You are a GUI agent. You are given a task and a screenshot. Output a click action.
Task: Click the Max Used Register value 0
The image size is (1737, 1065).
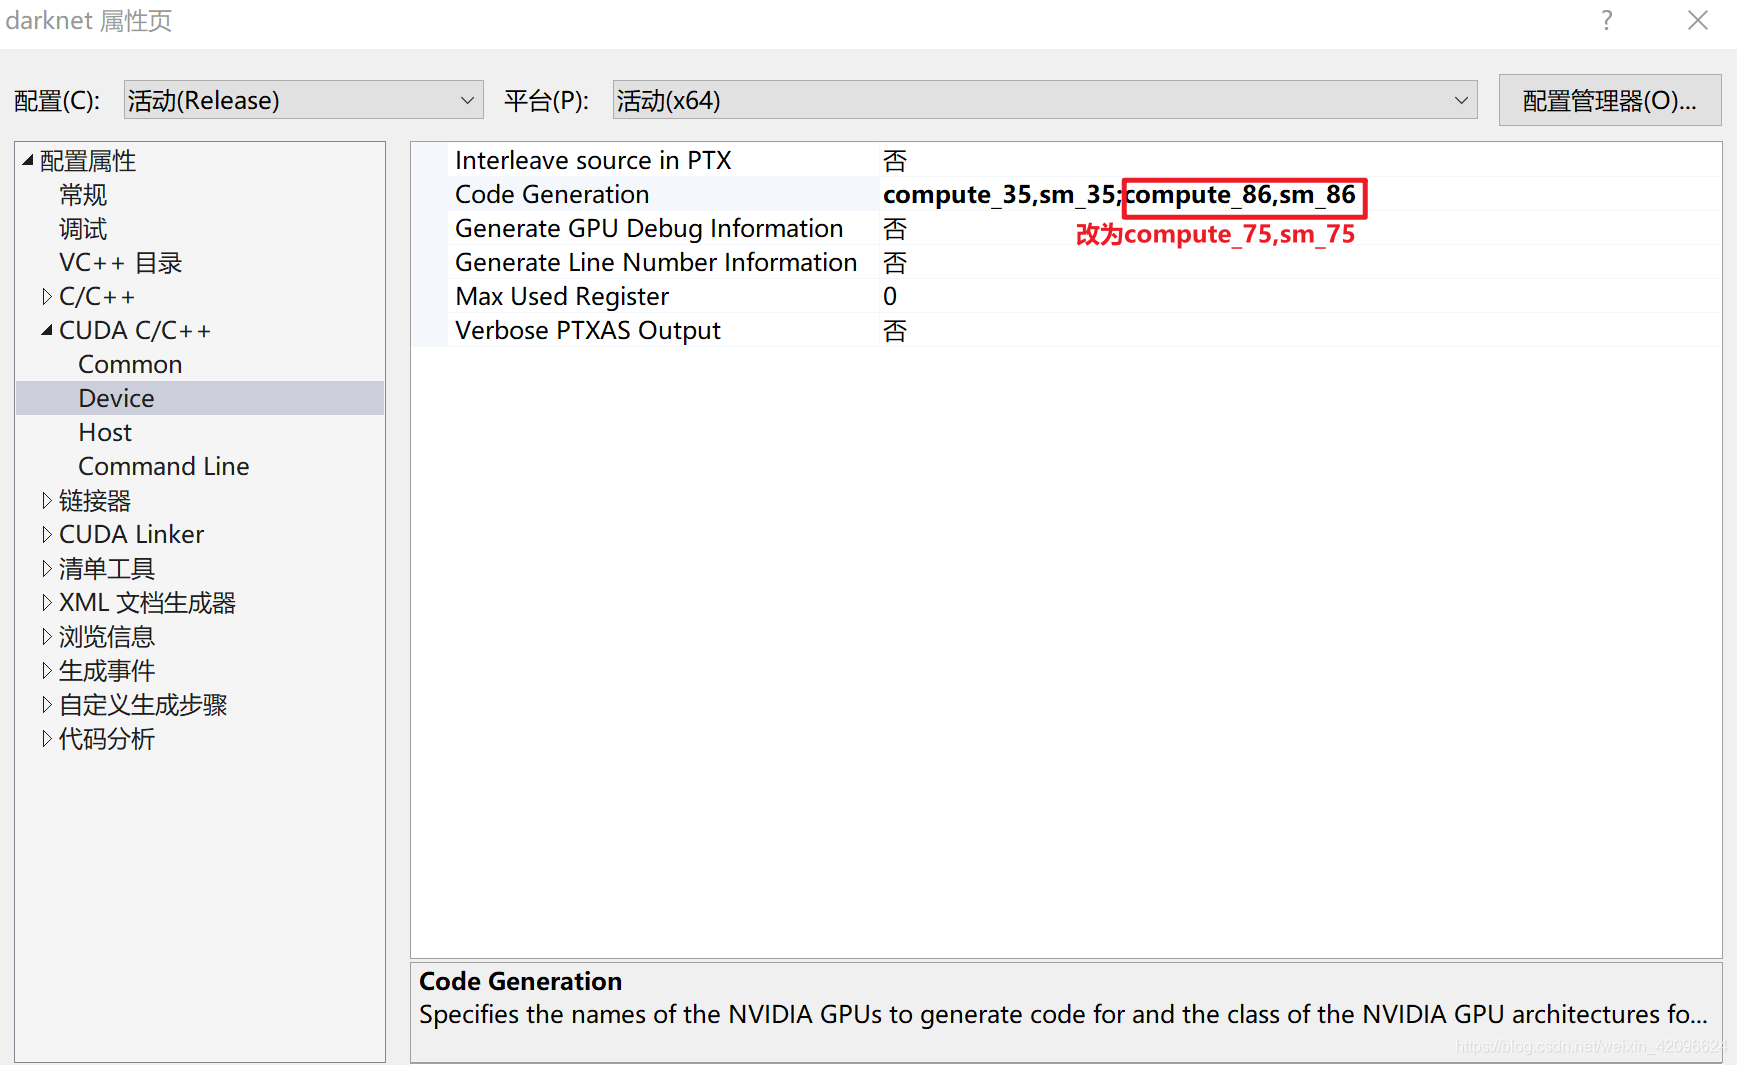(890, 296)
